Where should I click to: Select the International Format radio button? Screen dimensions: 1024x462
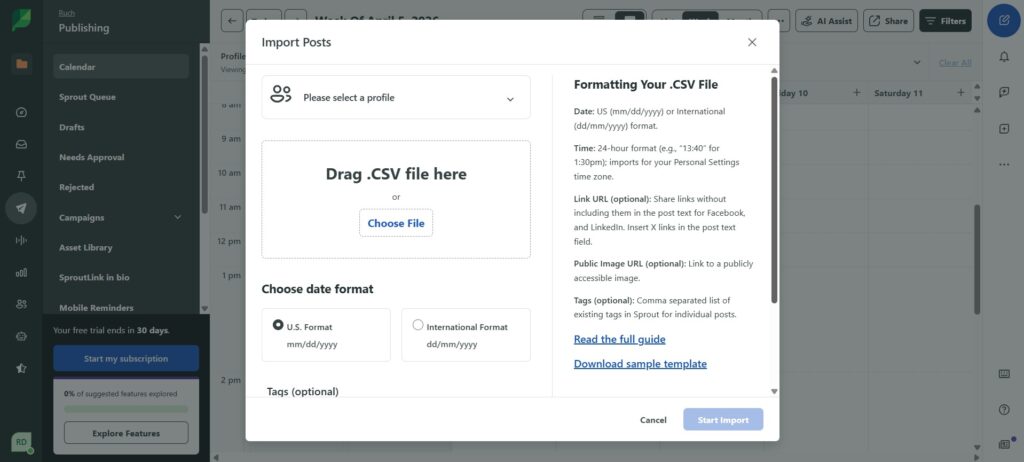418,325
